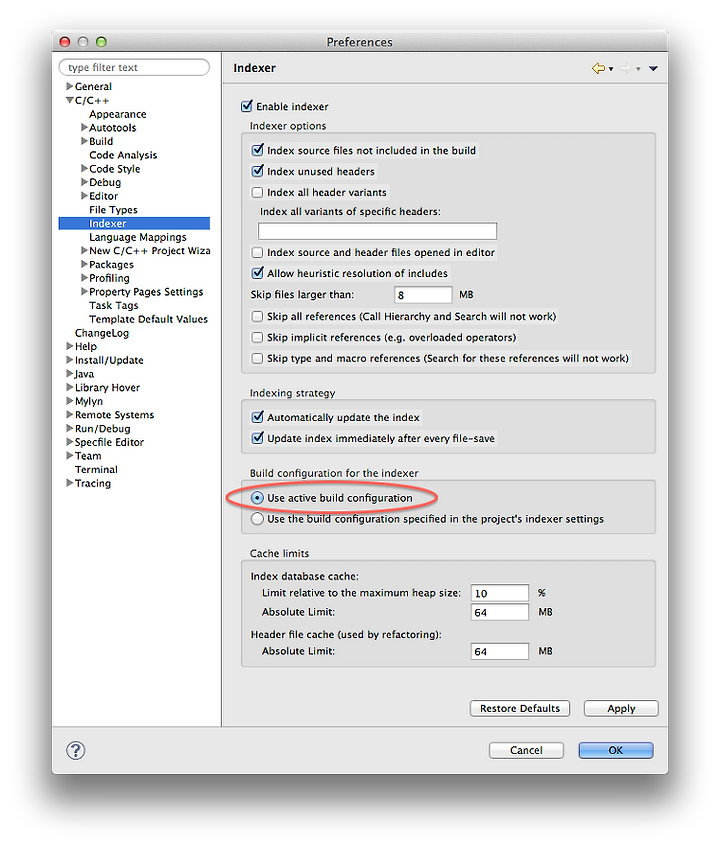
Task: Toggle Allow heuristic resolution of includes
Action: tap(257, 273)
